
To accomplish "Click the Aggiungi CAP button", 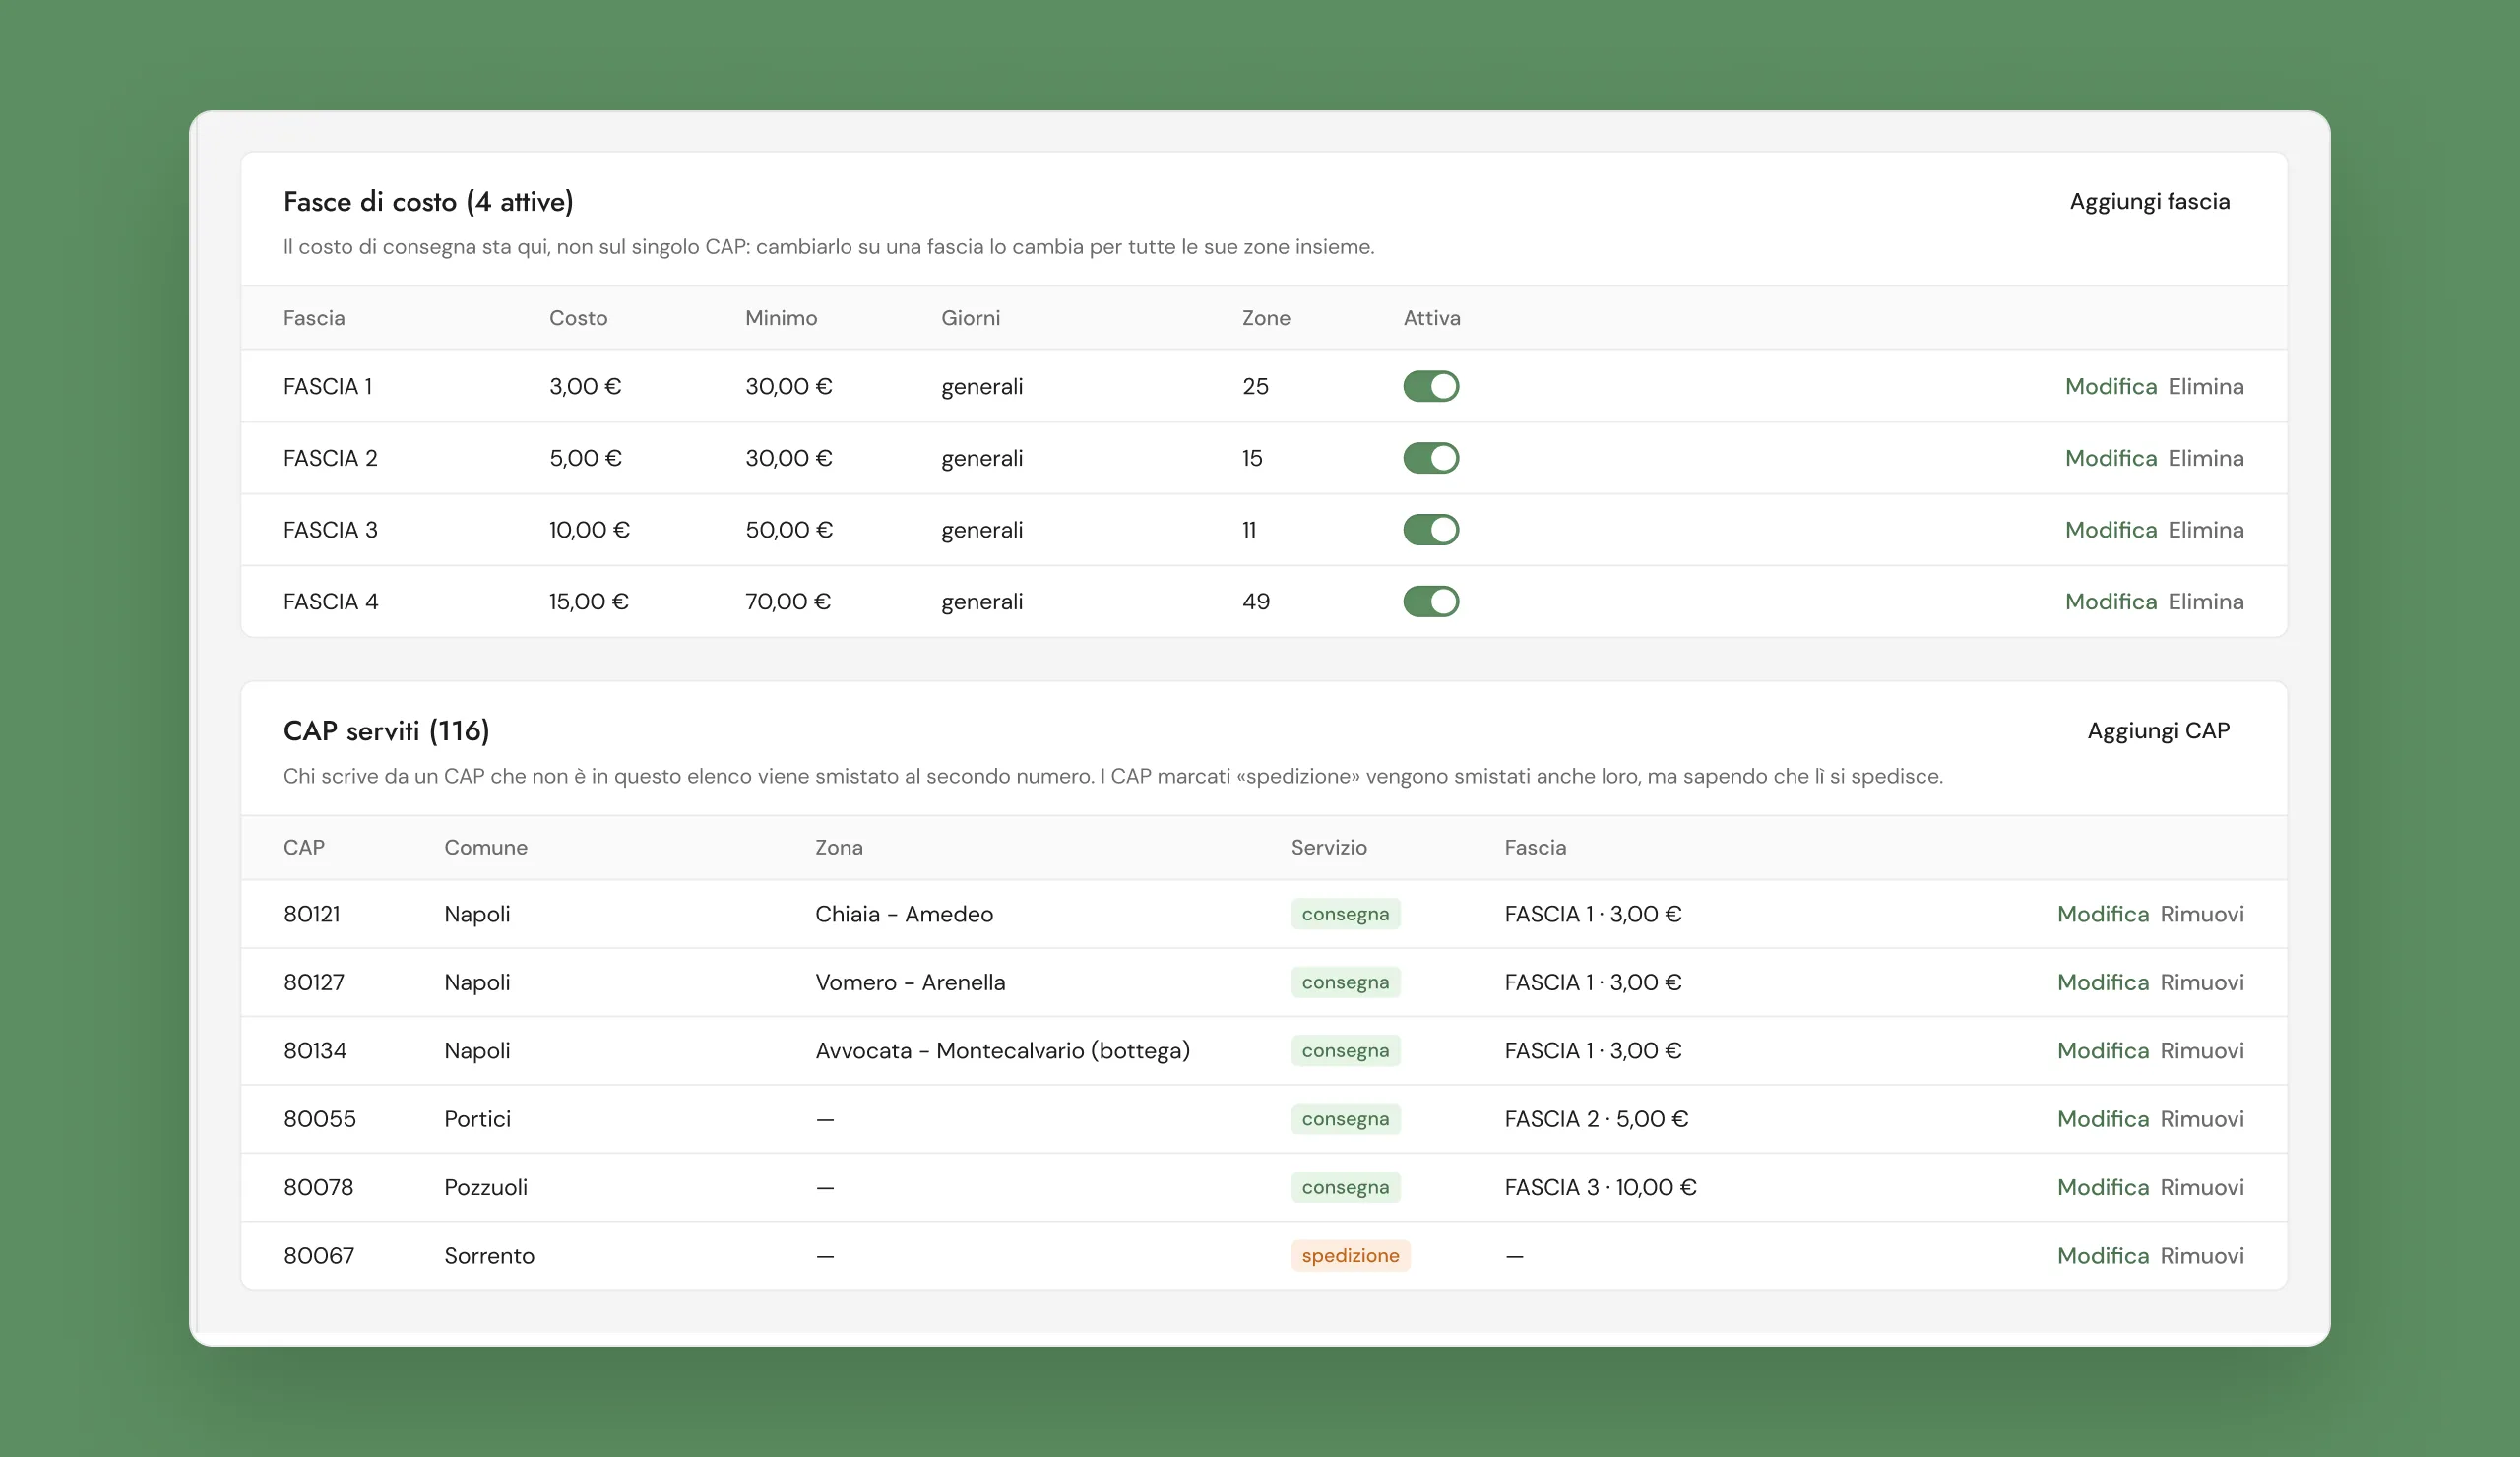I will pyautogui.click(x=2158, y=731).
